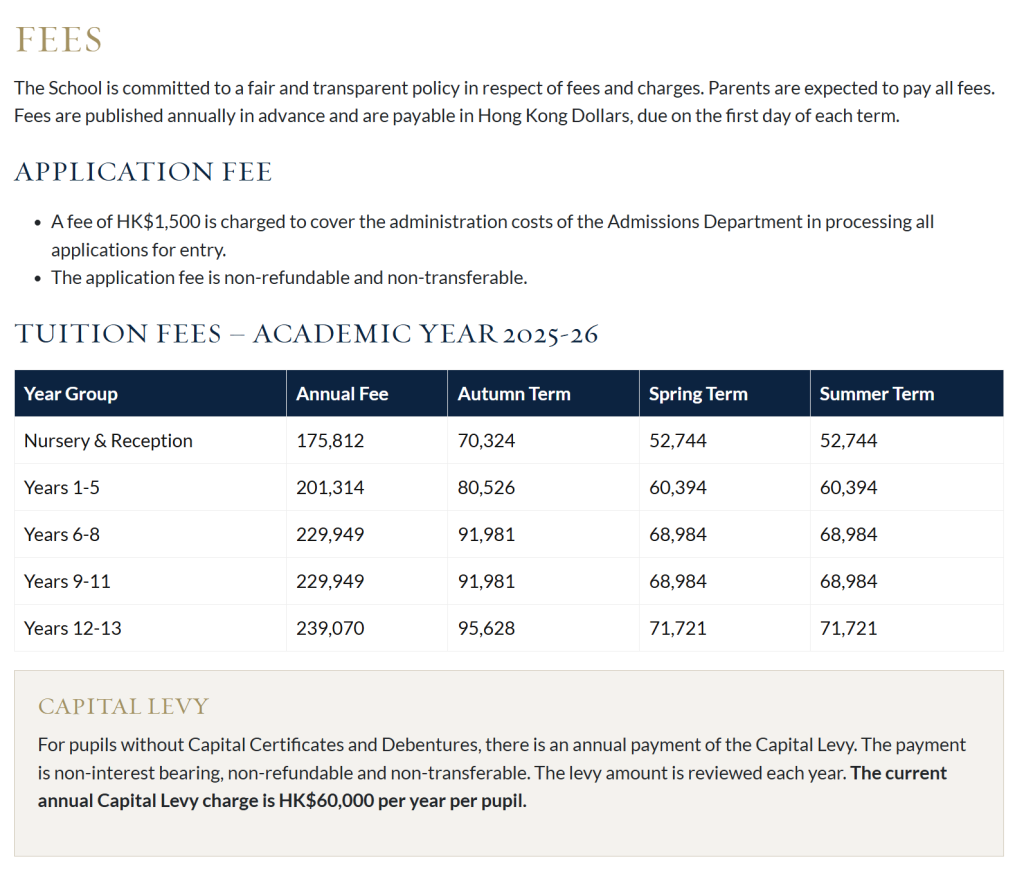
Task: Click the 175,812 annual fee cell
Action: point(330,441)
